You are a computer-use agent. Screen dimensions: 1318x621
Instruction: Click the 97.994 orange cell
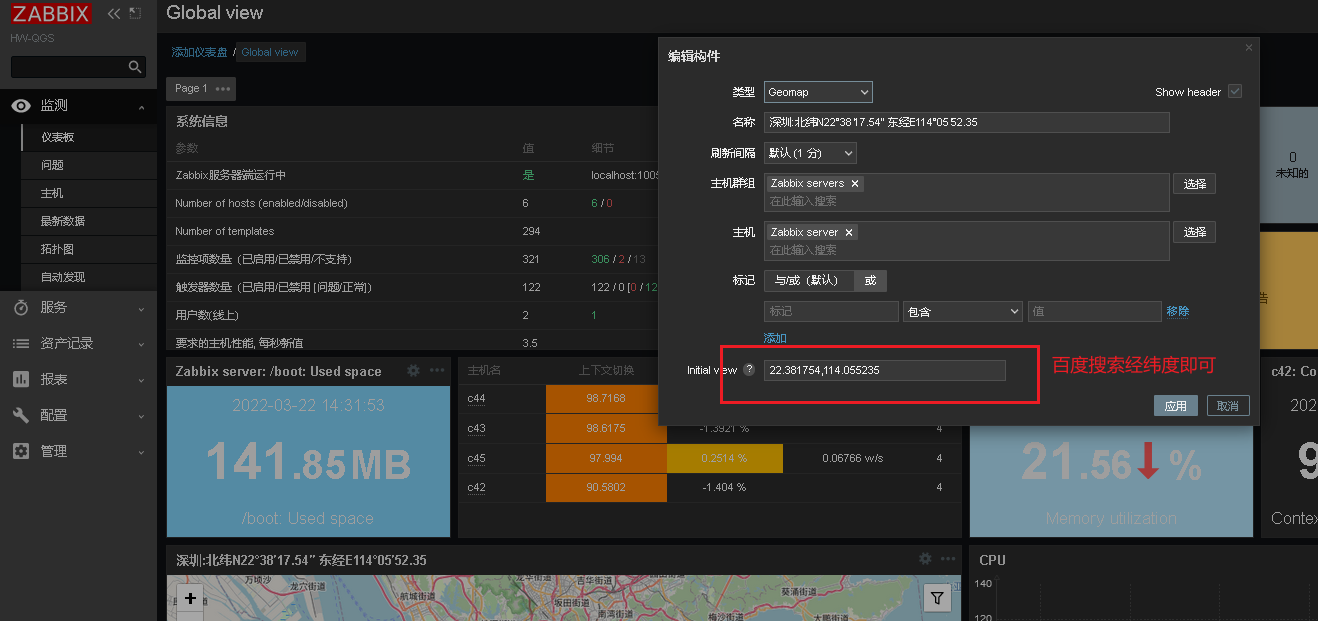coord(606,458)
